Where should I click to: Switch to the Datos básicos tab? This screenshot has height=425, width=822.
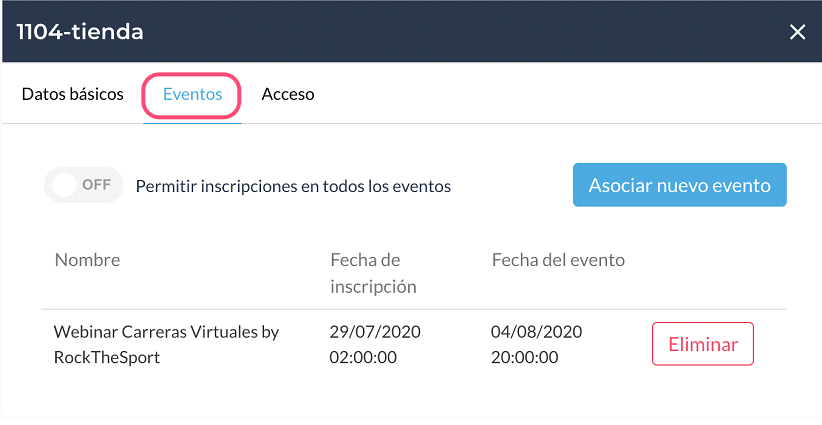click(73, 95)
